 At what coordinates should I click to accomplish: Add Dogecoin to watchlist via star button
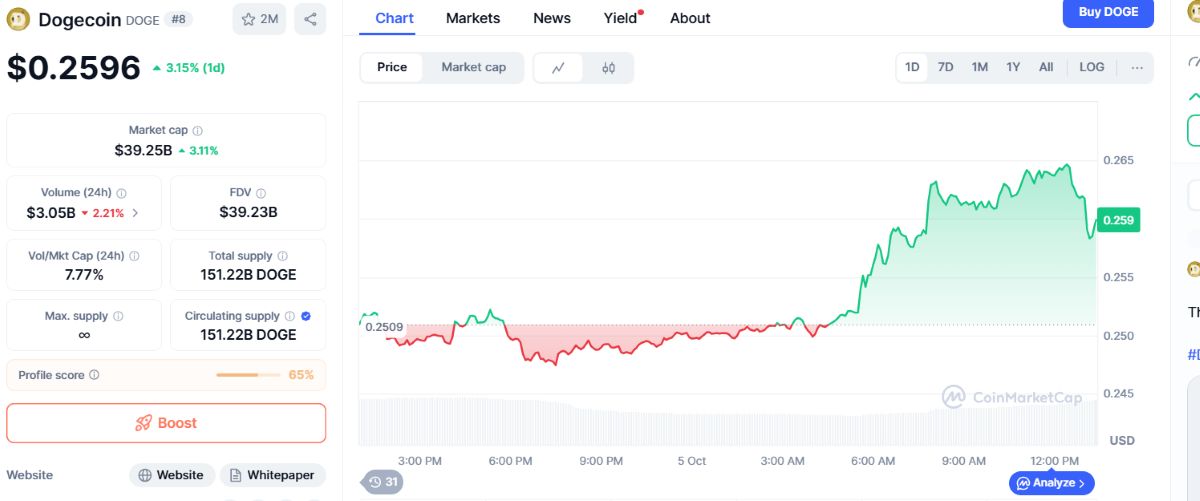point(259,19)
